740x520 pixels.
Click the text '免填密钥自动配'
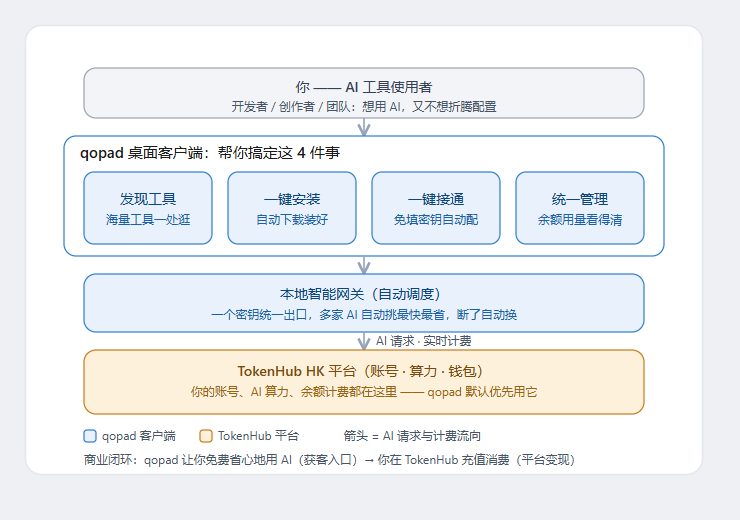click(436, 219)
